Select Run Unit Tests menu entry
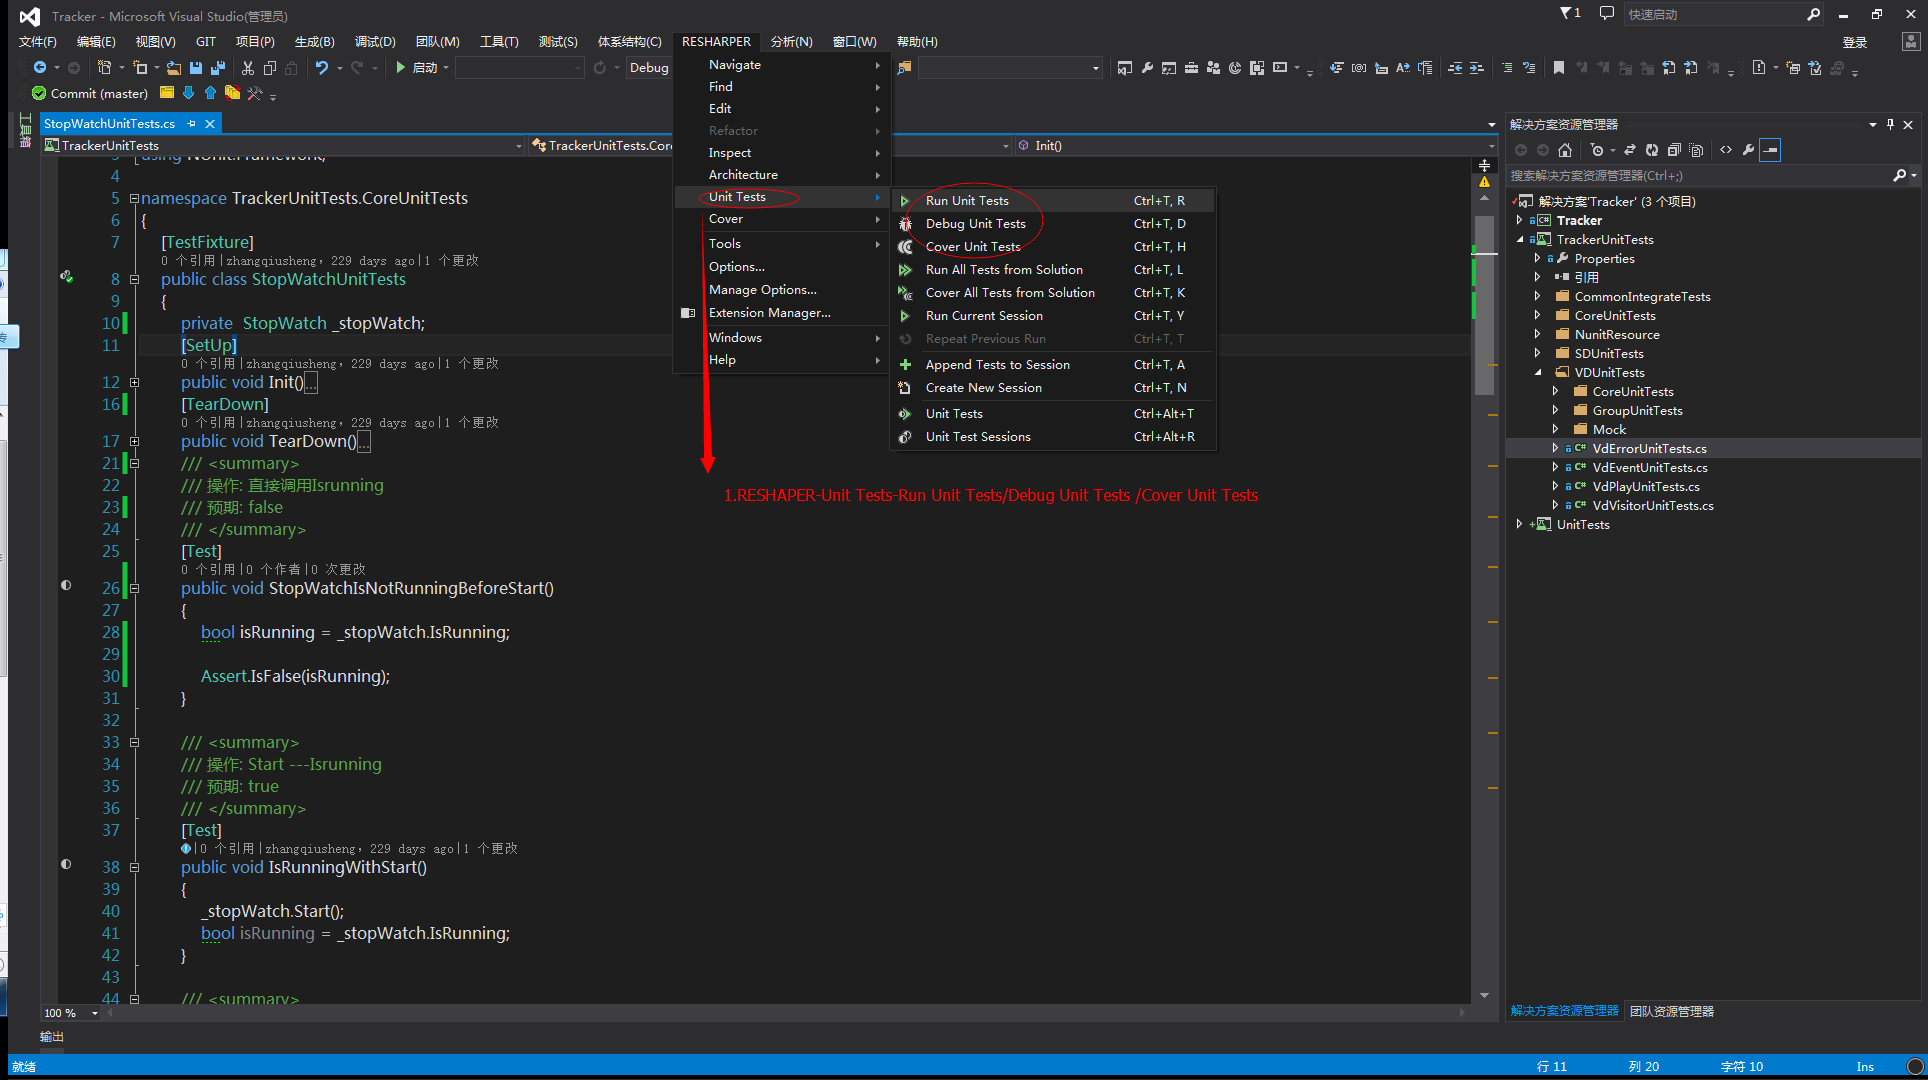The width and height of the screenshot is (1928, 1080). coord(1053,200)
